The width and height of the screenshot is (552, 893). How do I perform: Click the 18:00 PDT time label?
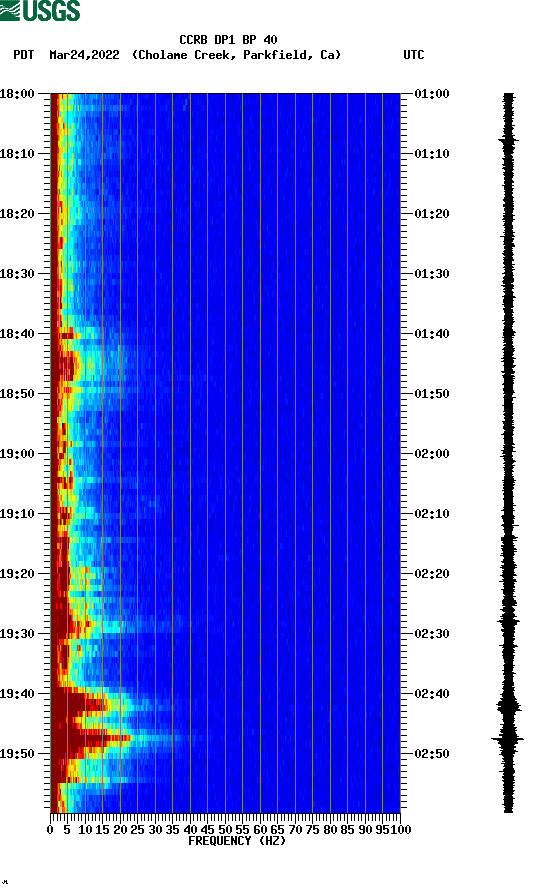[17, 93]
